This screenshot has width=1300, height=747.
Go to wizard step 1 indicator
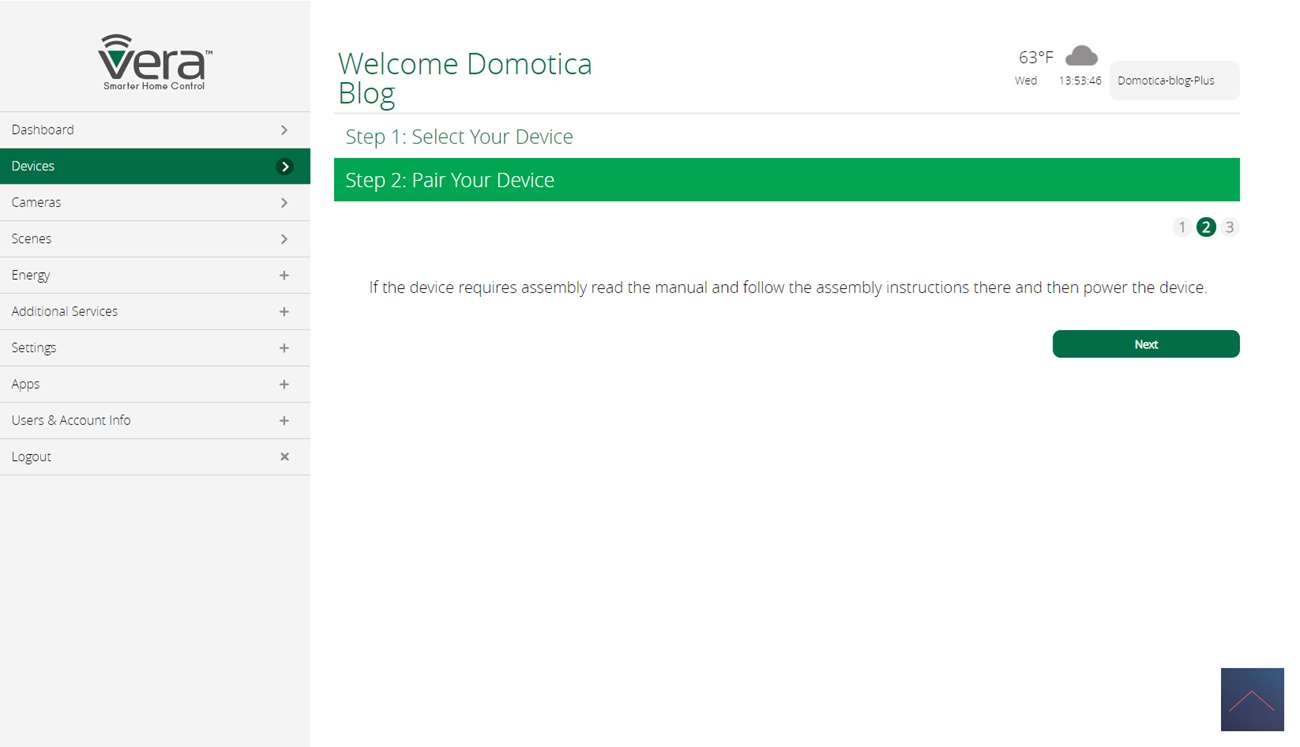pos(1181,227)
